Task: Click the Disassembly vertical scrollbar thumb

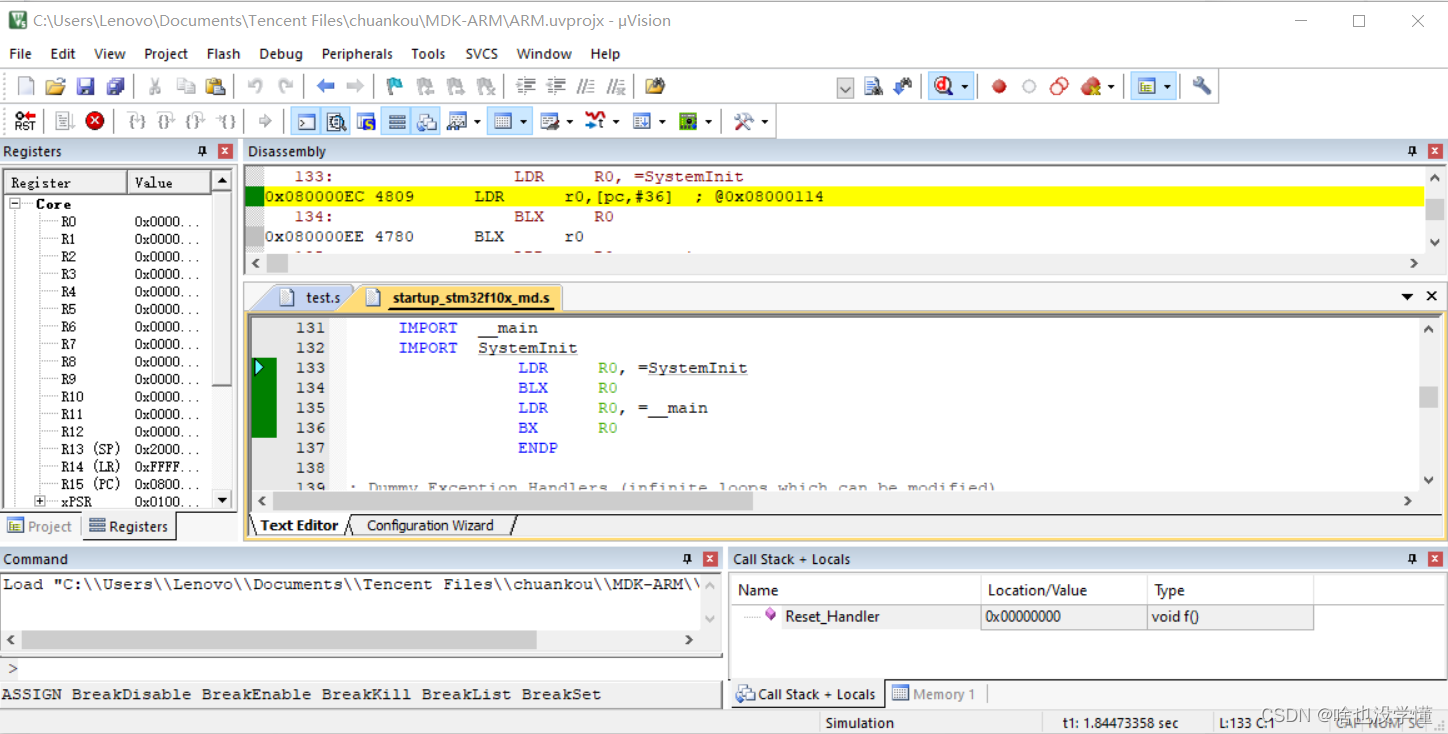Action: pos(1434,209)
